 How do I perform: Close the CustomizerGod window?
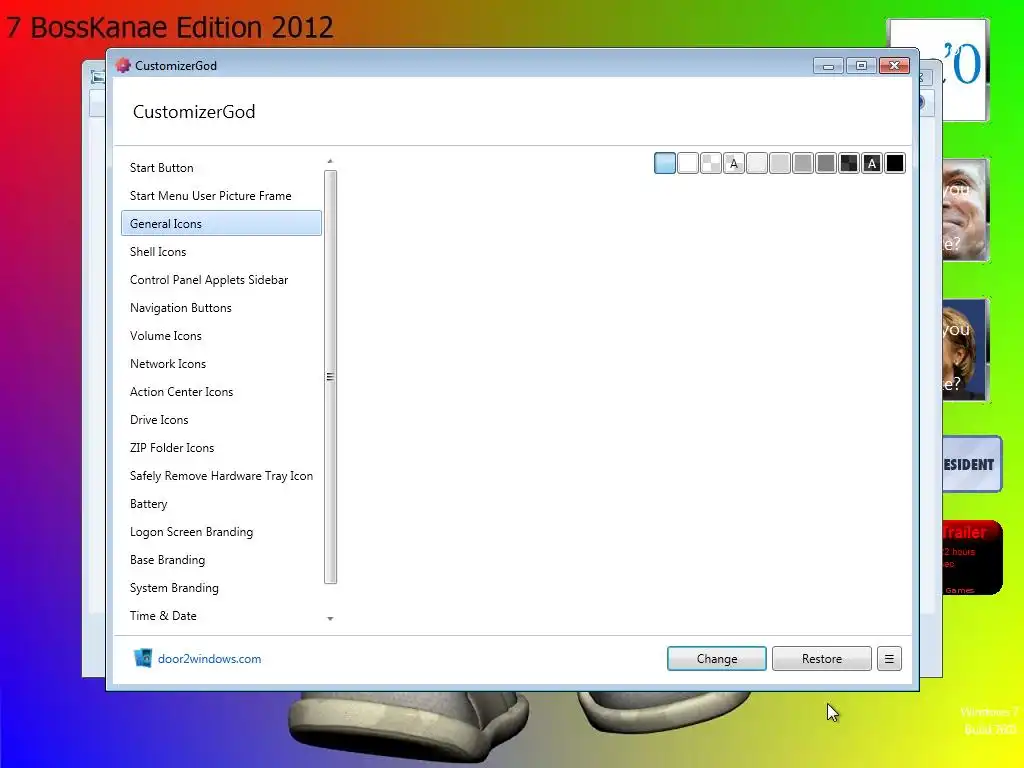tap(894, 66)
